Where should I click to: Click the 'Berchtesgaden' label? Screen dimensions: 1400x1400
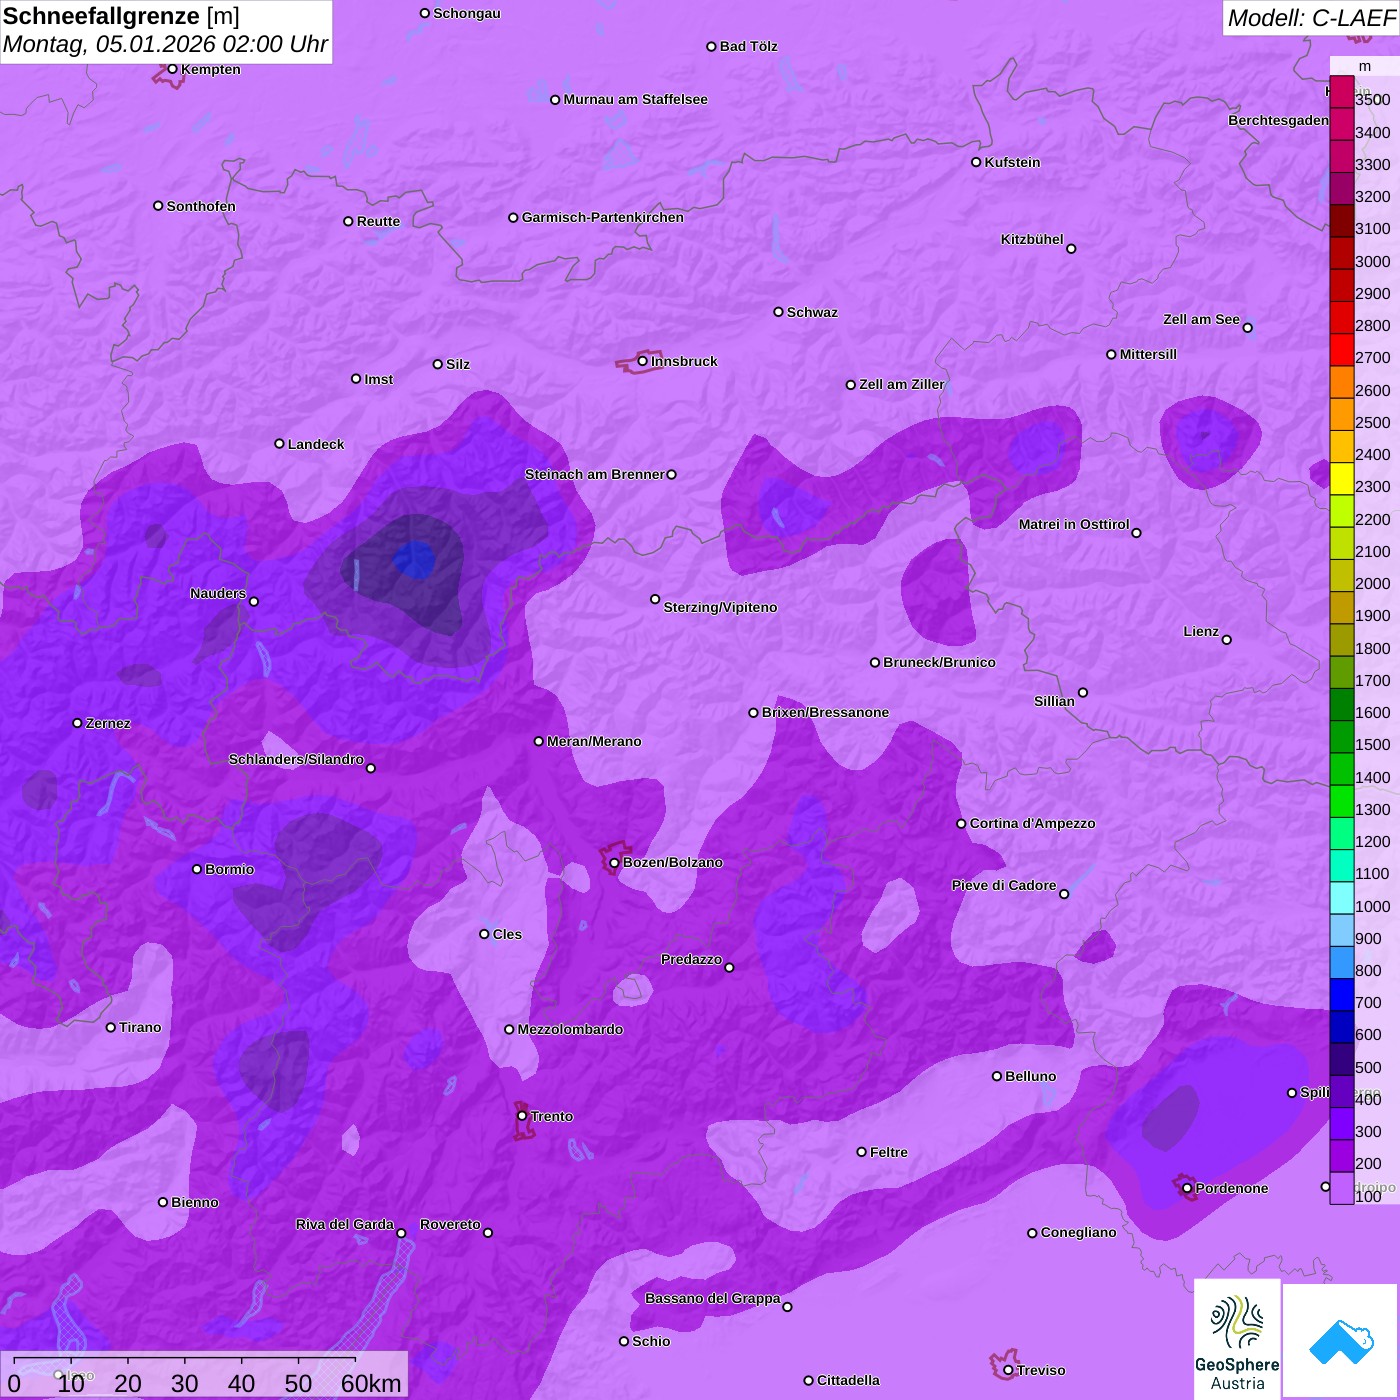click(x=1278, y=120)
